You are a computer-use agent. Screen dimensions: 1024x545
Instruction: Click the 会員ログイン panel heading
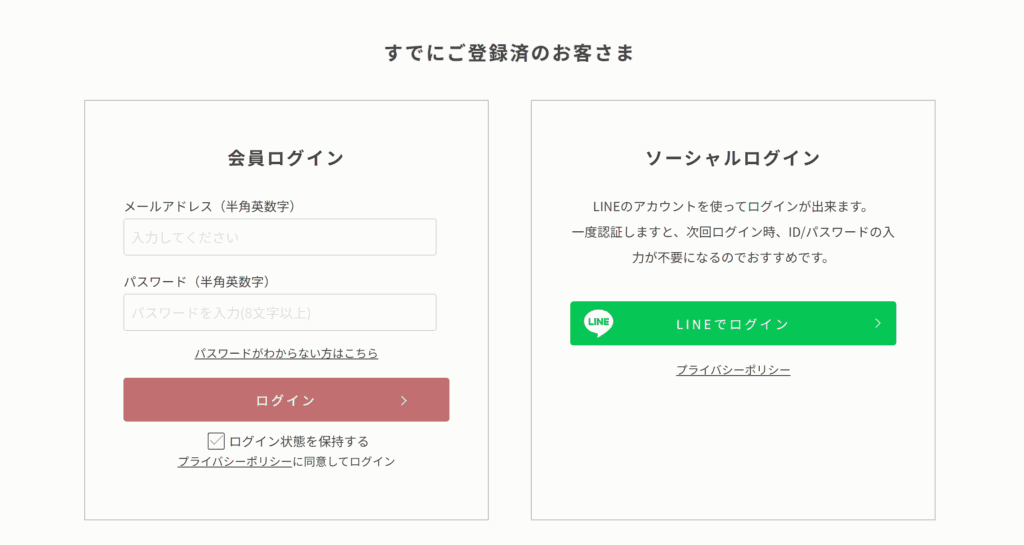[286, 158]
